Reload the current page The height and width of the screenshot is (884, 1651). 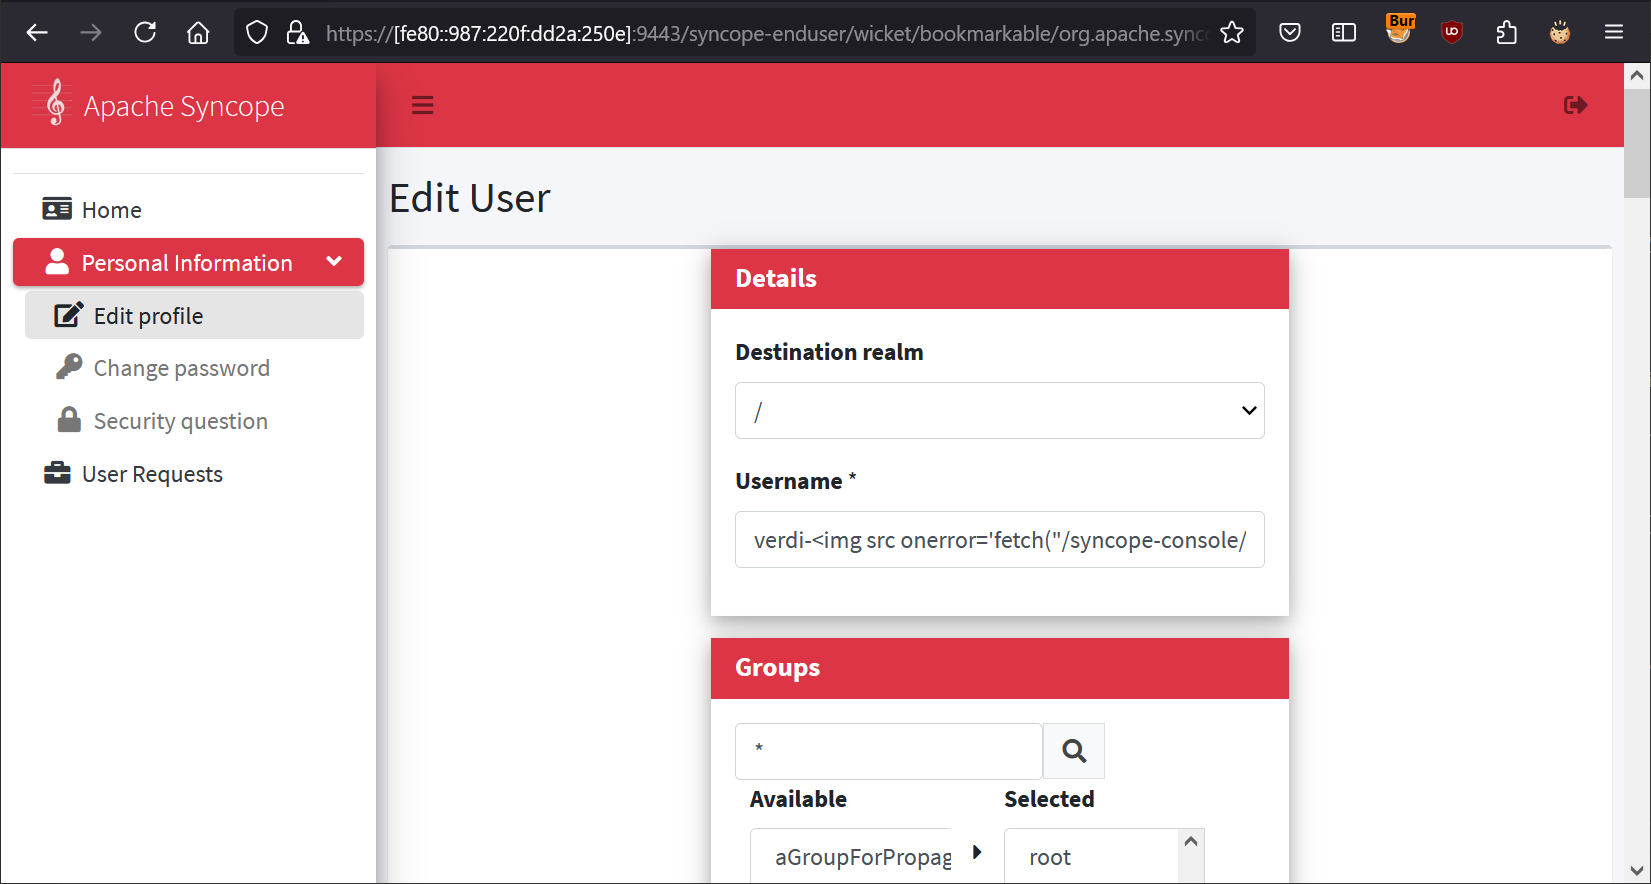(x=145, y=33)
